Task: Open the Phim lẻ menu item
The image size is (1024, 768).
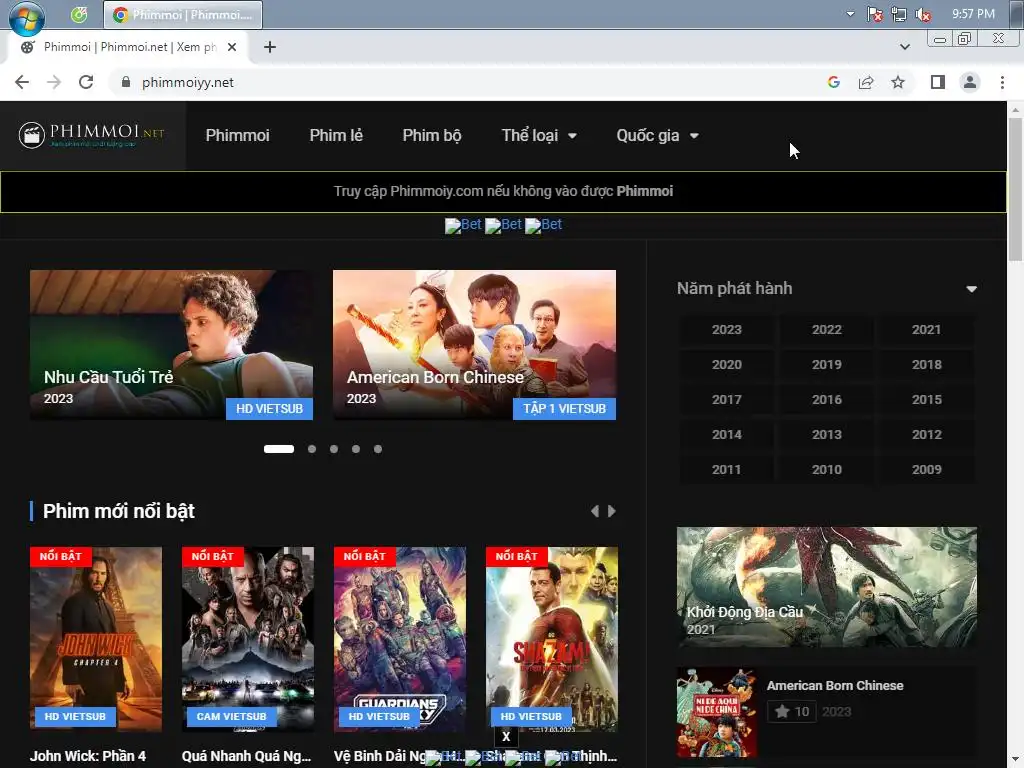Action: (x=336, y=135)
